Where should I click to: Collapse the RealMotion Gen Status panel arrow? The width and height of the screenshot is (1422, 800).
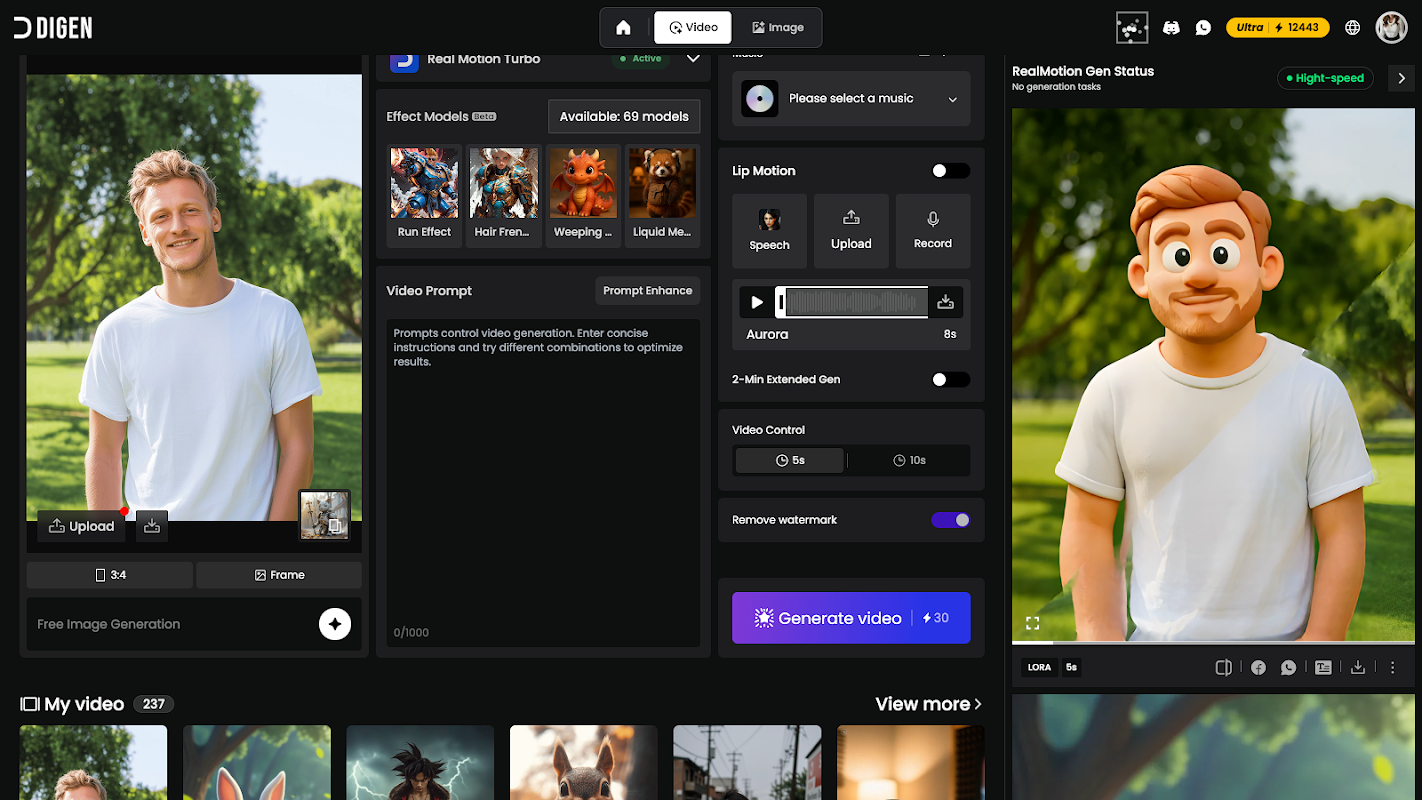click(1401, 78)
